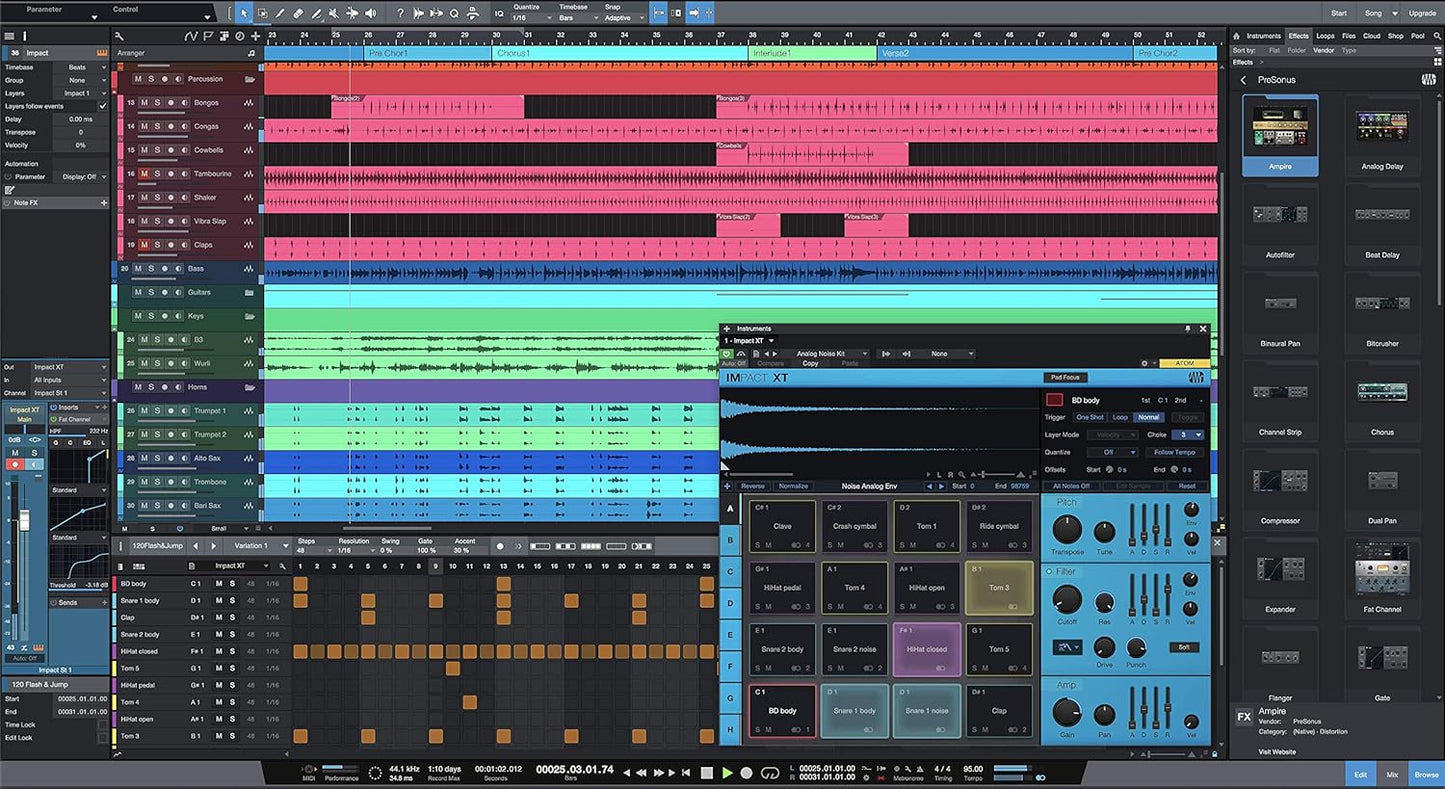Select the Arrow tool in the toolbar
1445x789 pixels.
pos(244,13)
